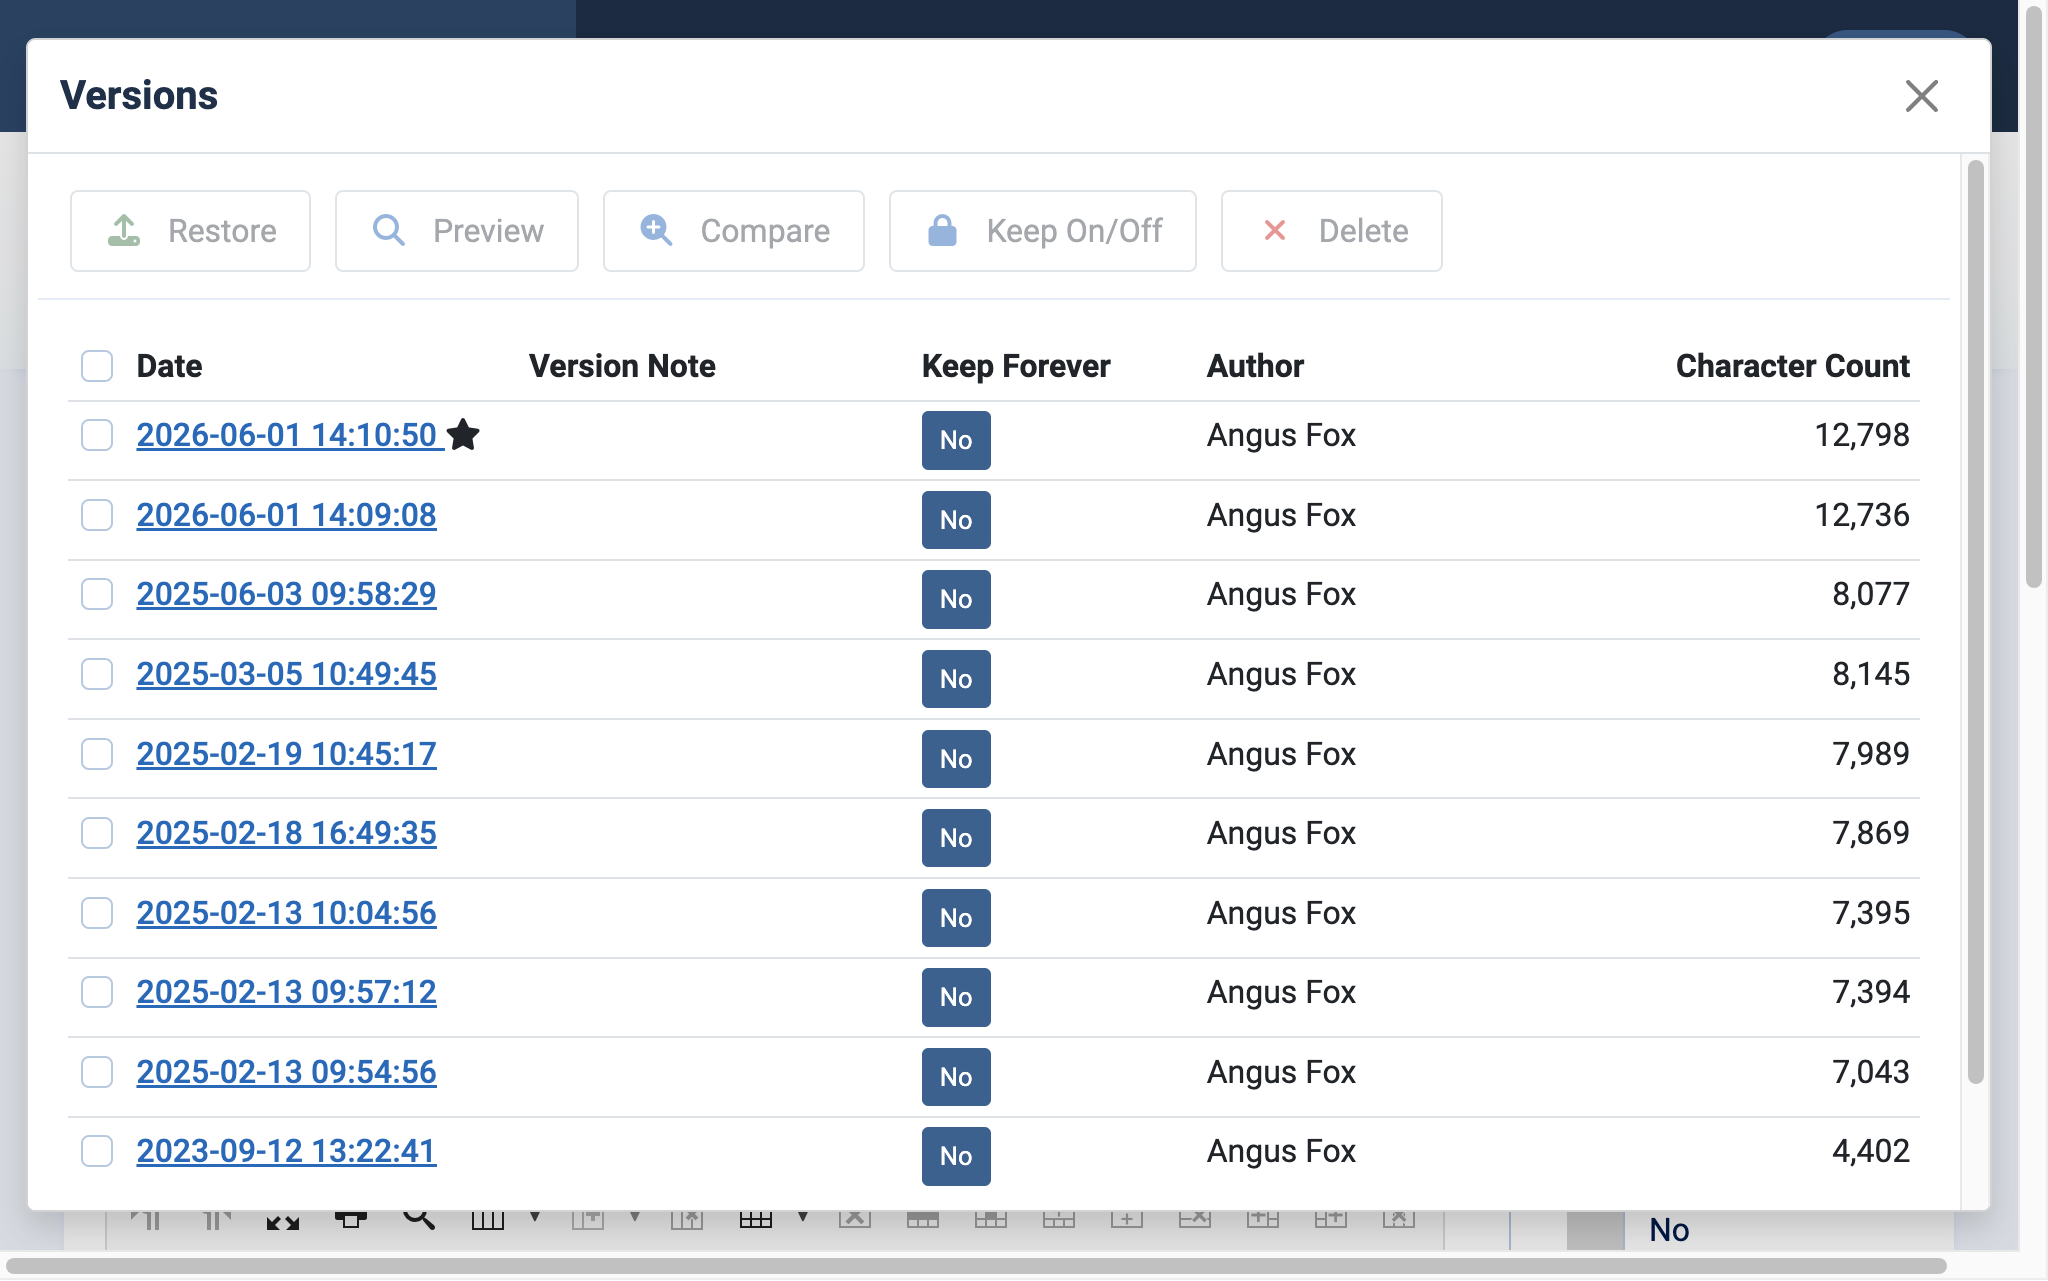Click character count 7,989
This screenshot has height=1281, width=2048.
(1871, 754)
